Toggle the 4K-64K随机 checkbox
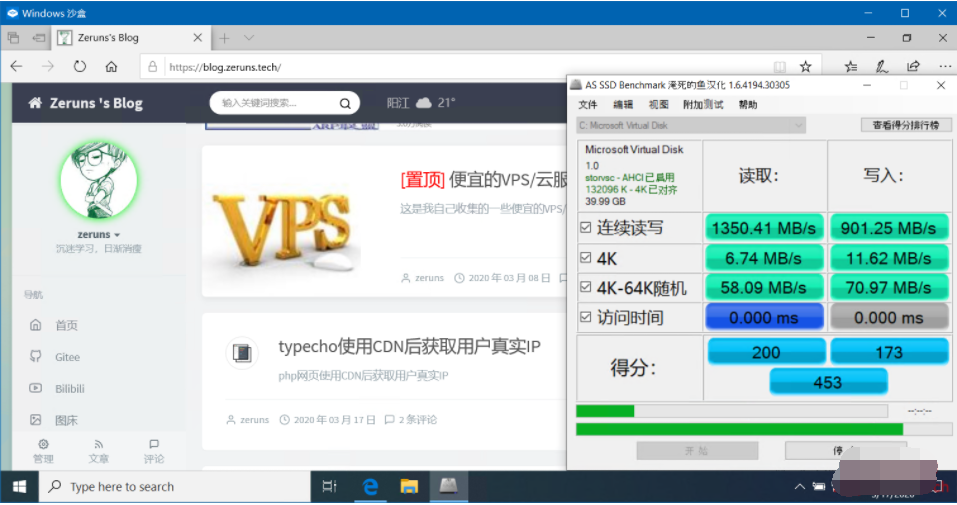 pos(585,286)
